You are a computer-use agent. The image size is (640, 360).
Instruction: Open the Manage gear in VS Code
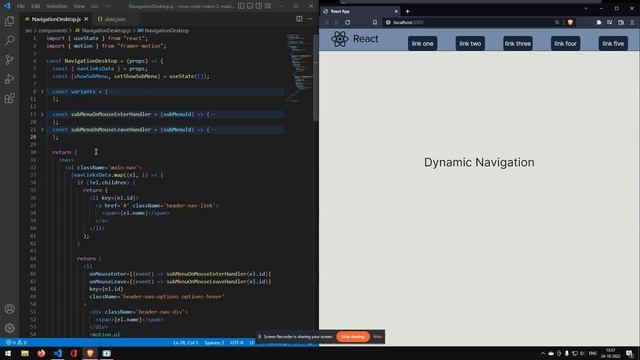coord(9,328)
